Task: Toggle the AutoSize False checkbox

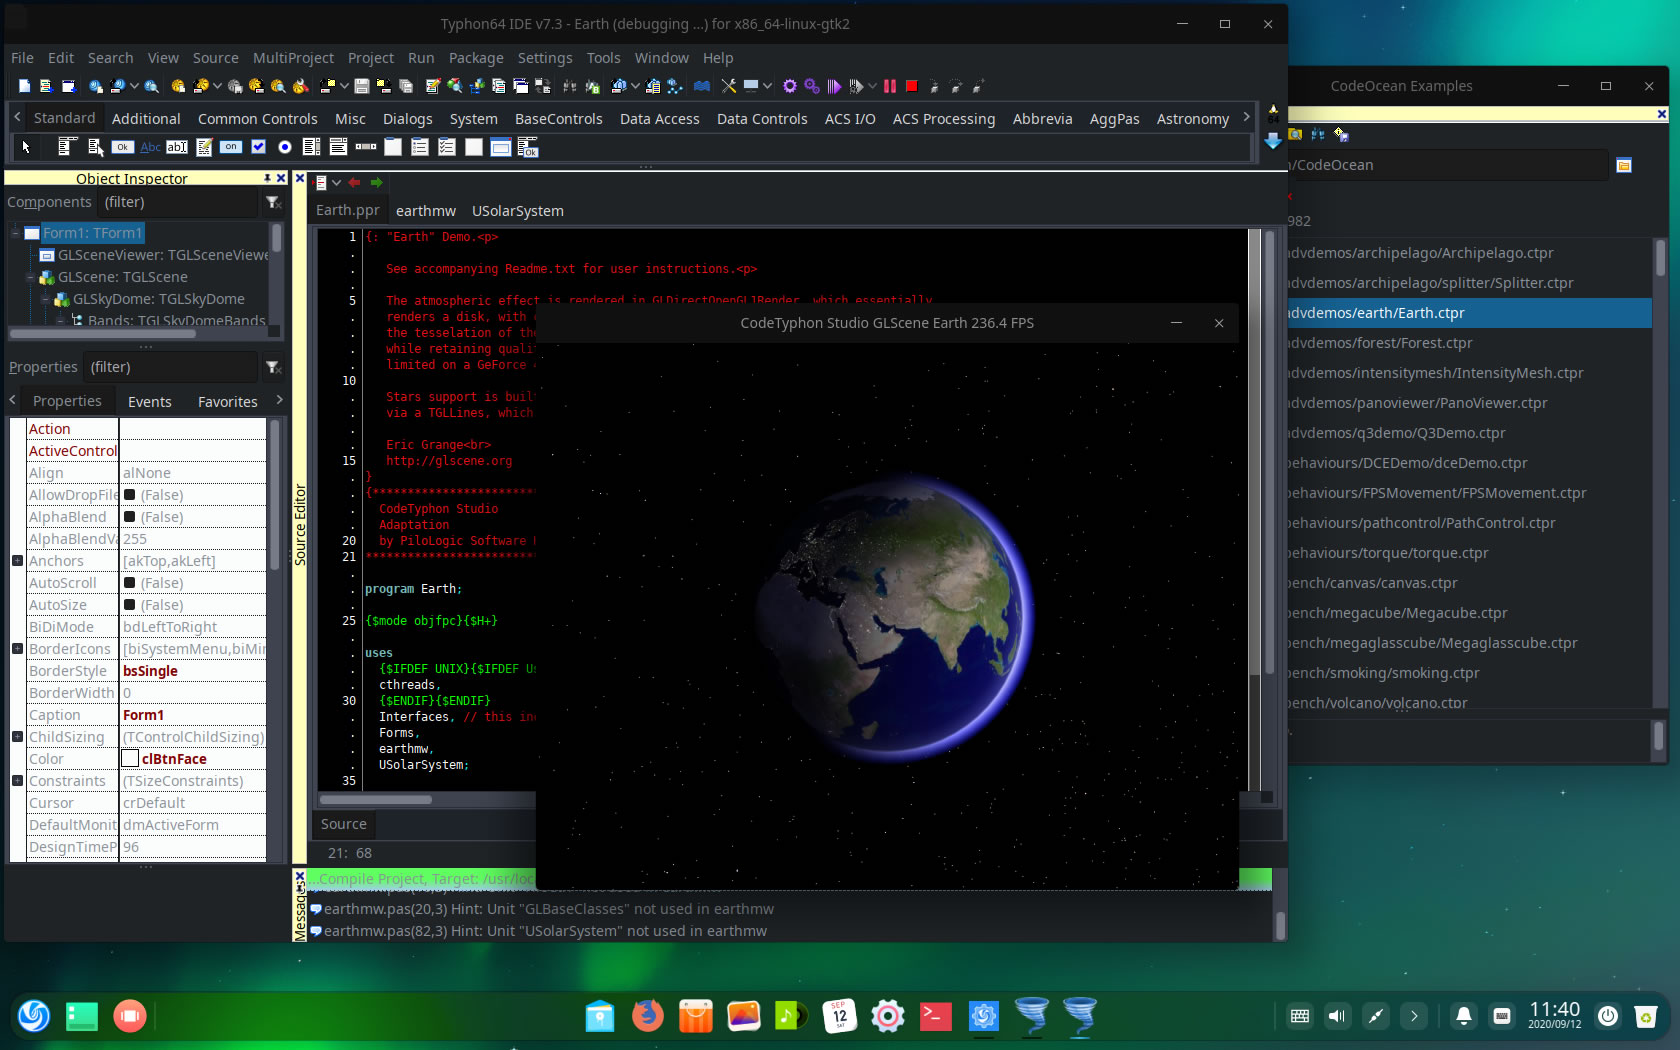Action: click(129, 605)
